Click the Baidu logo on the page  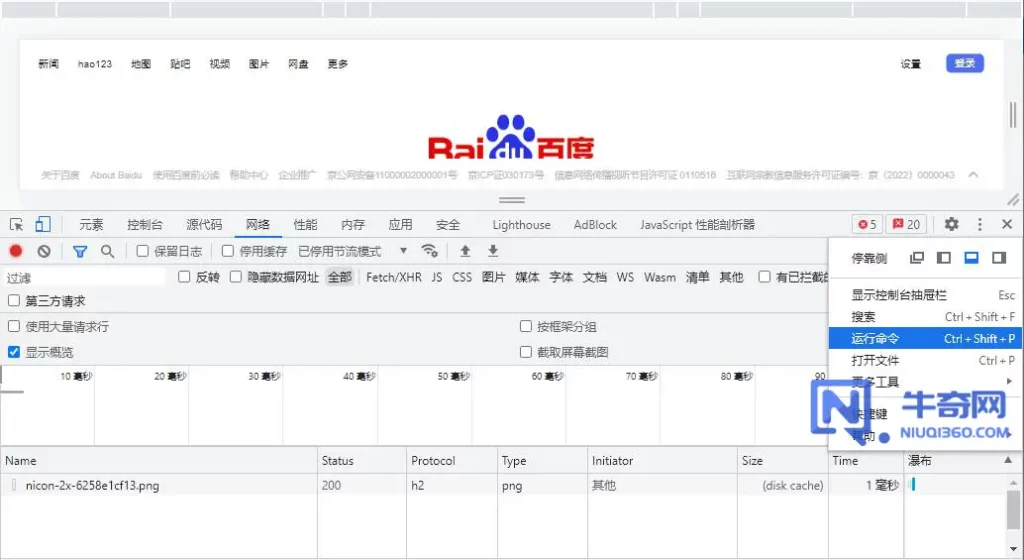pyautogui.click(x=511, y=137)
